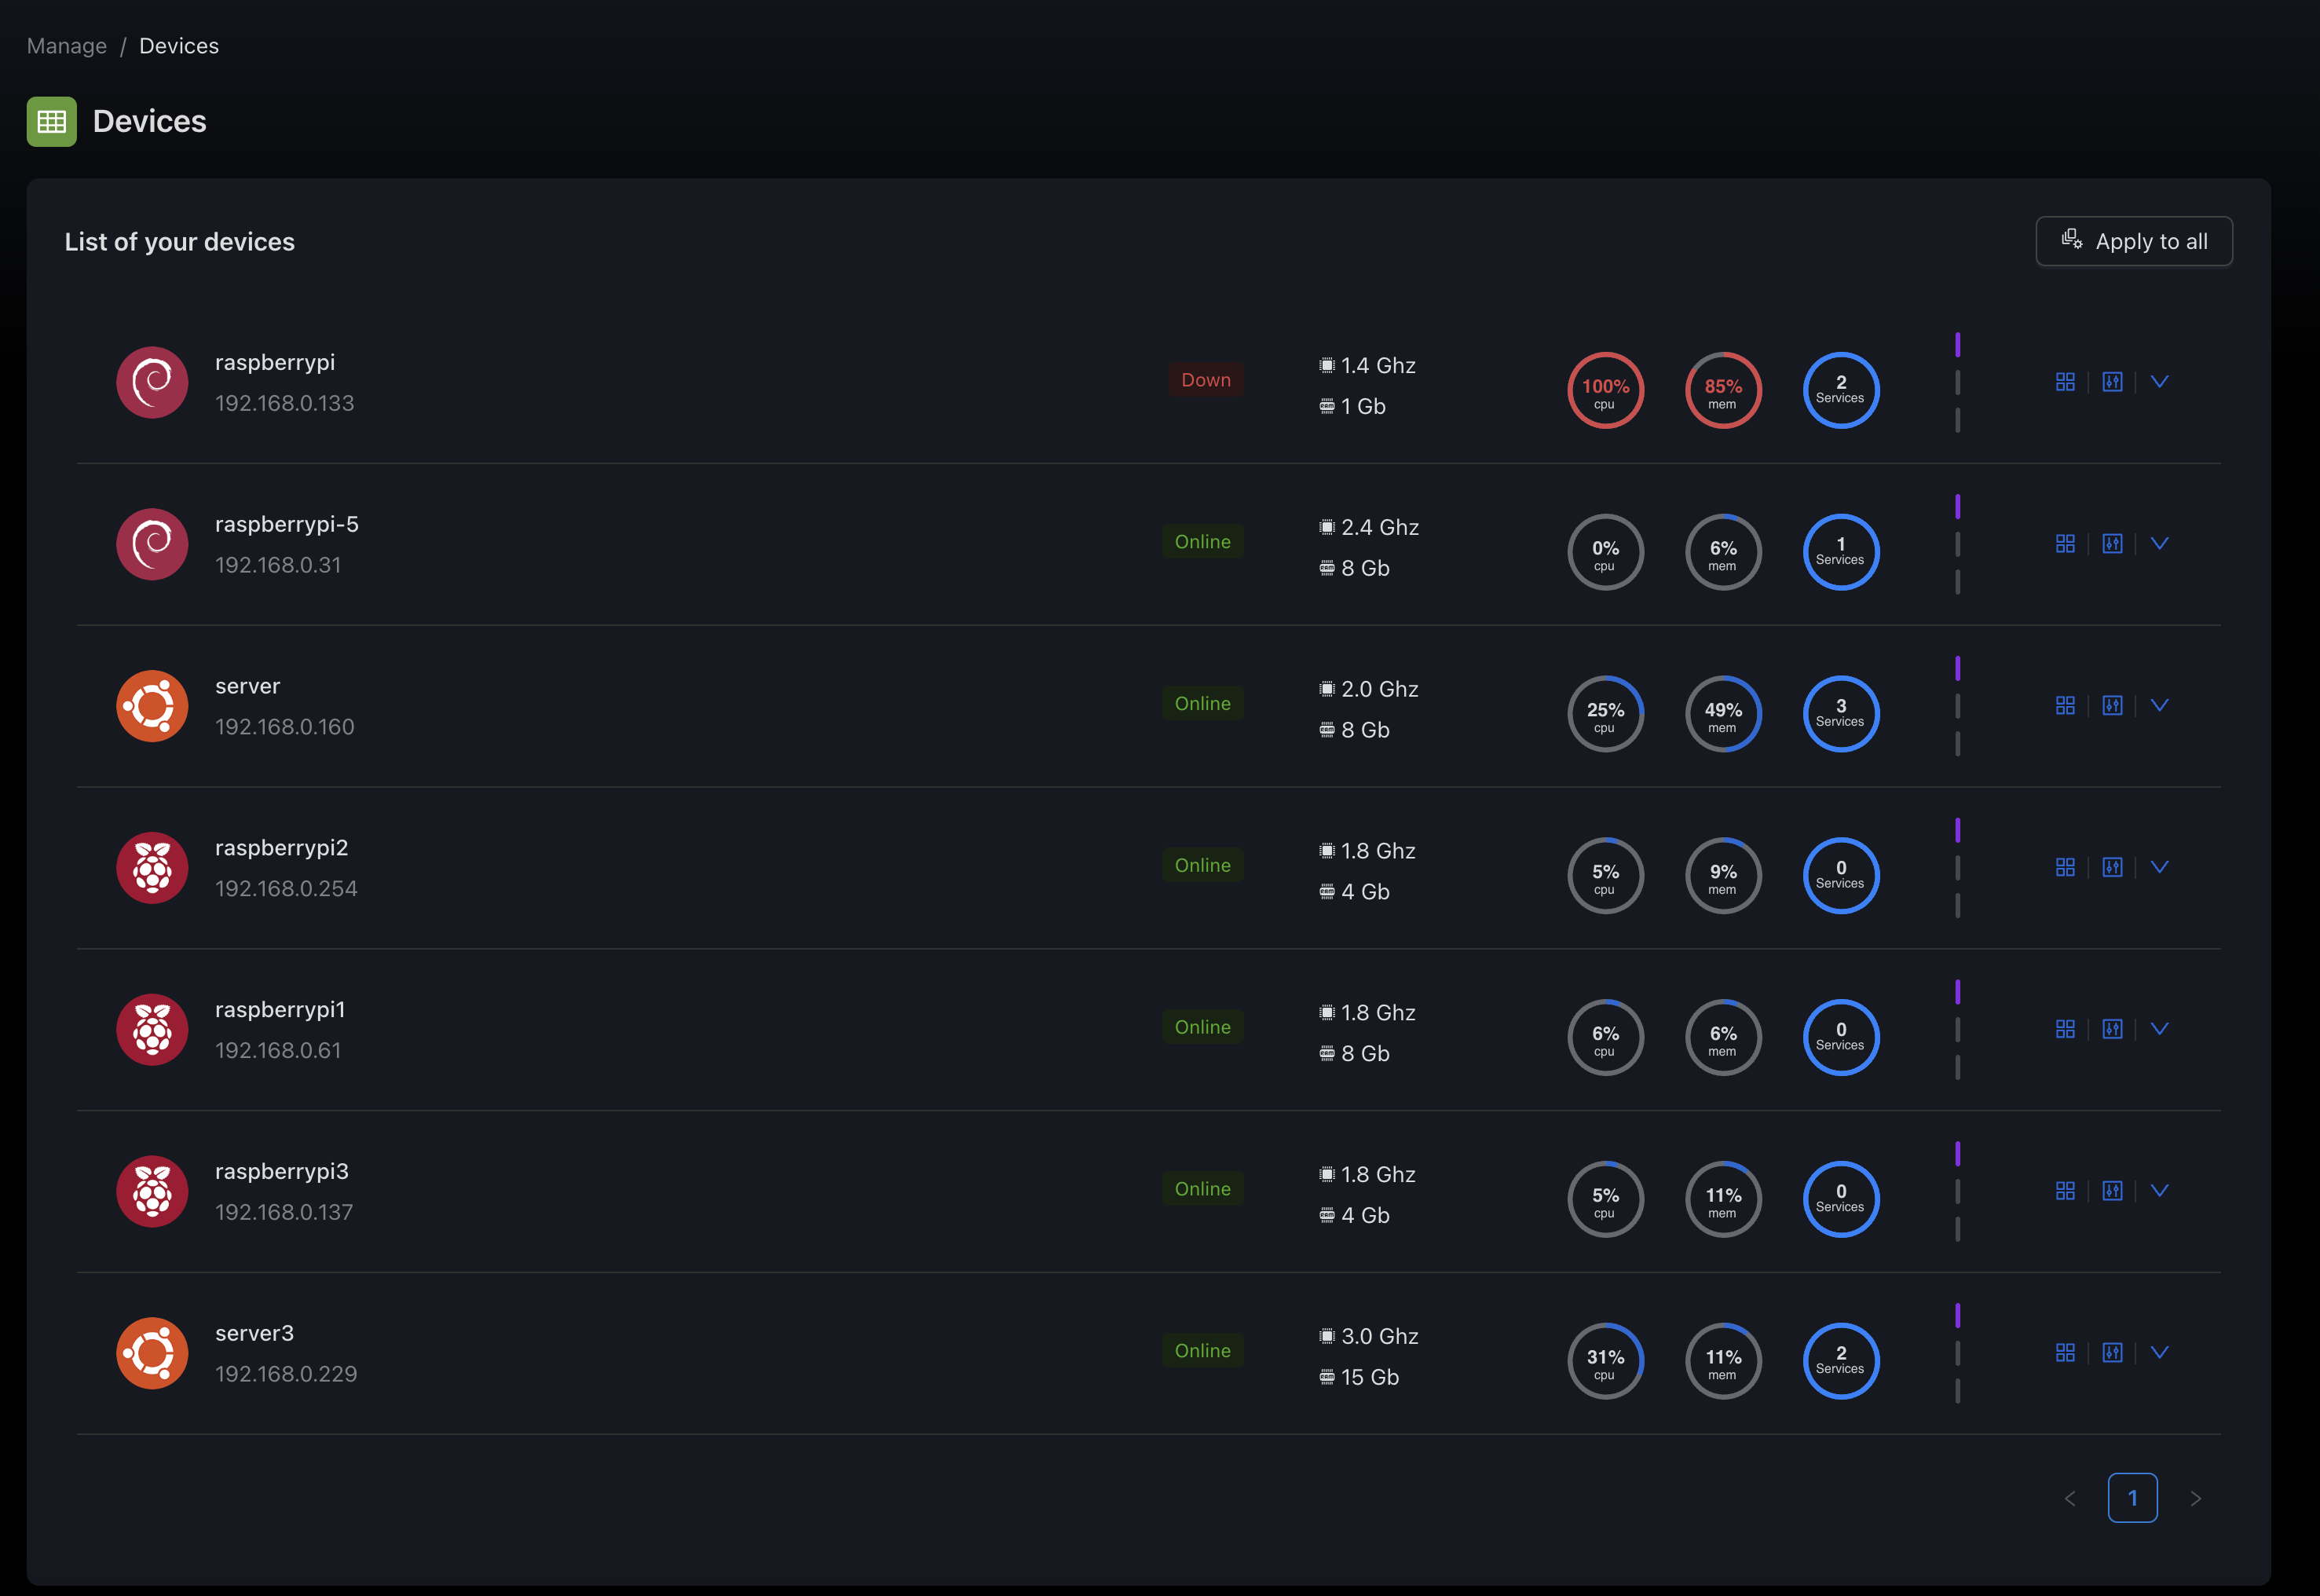Click the Debian logo avatar of raspberrypi

[x=152, y=382]
